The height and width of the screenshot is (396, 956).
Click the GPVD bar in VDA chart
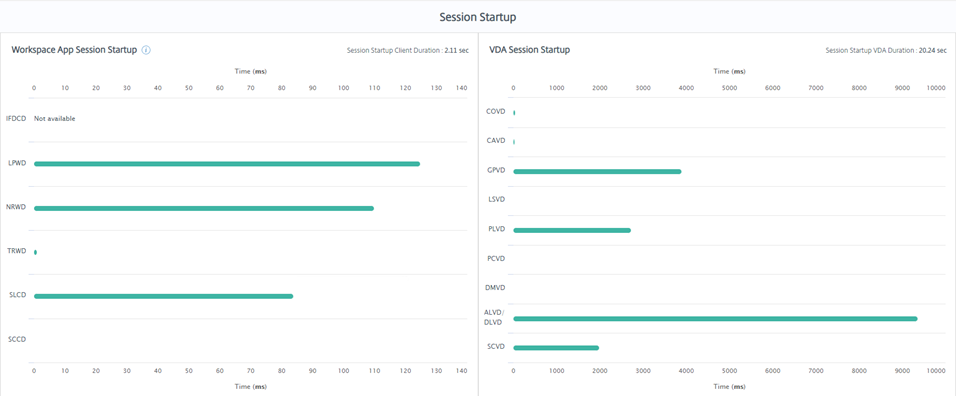597,172
